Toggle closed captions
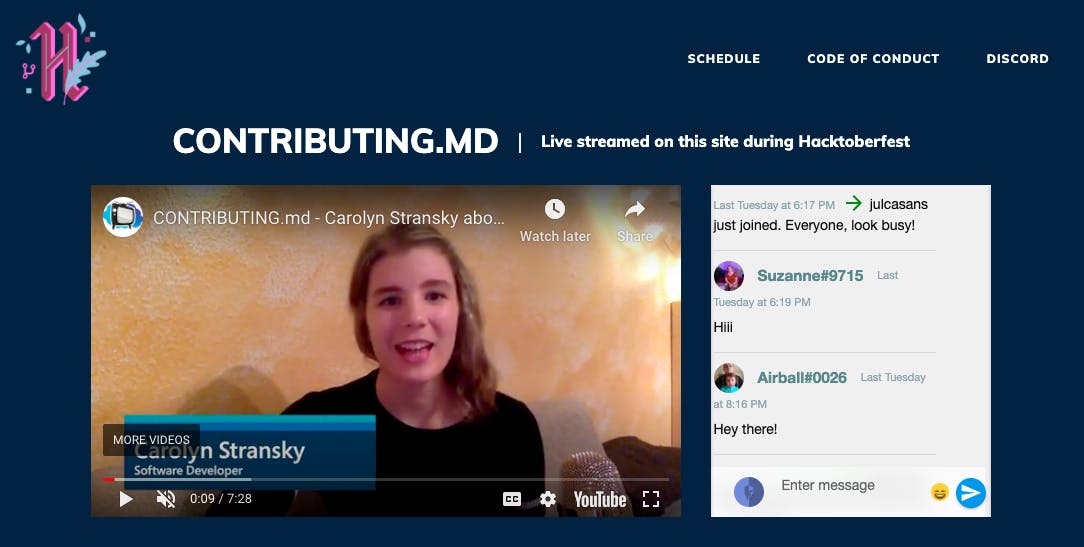This screenshot has width=1084, height=547. (x=512, y=499)
